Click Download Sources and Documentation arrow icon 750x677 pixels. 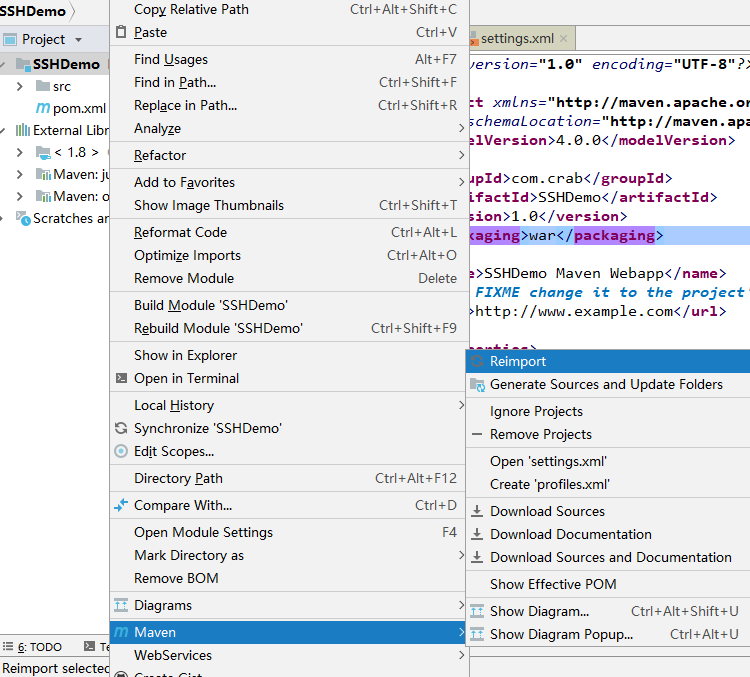pos(477,557)
